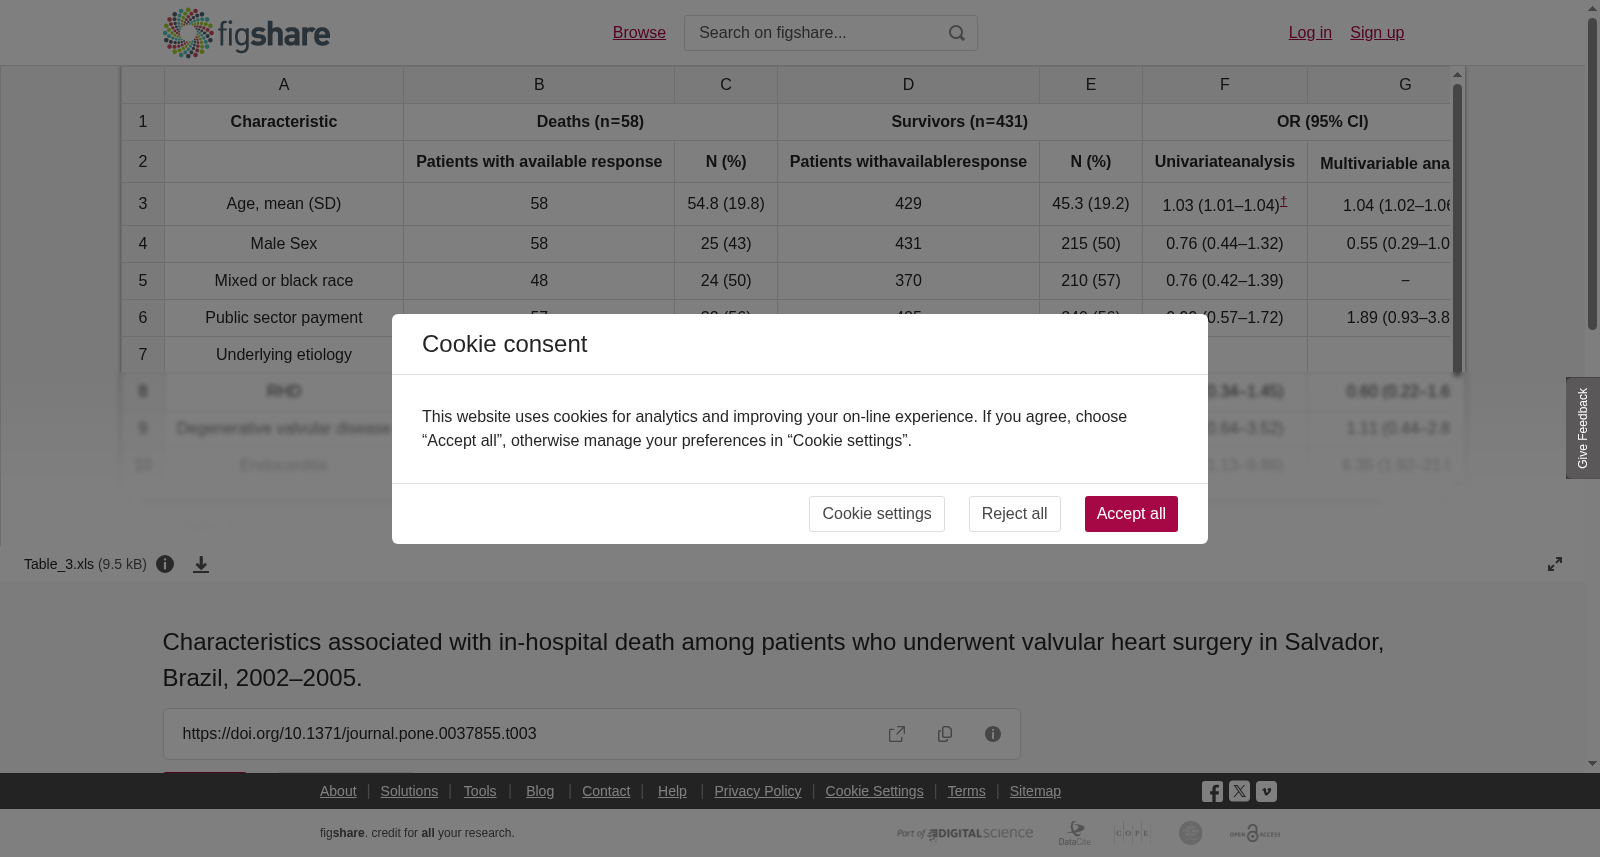This screenshot has width=1600, height=857.
Task: Click the '54.8 (19.8)' cell
Action: coord(726,204)
